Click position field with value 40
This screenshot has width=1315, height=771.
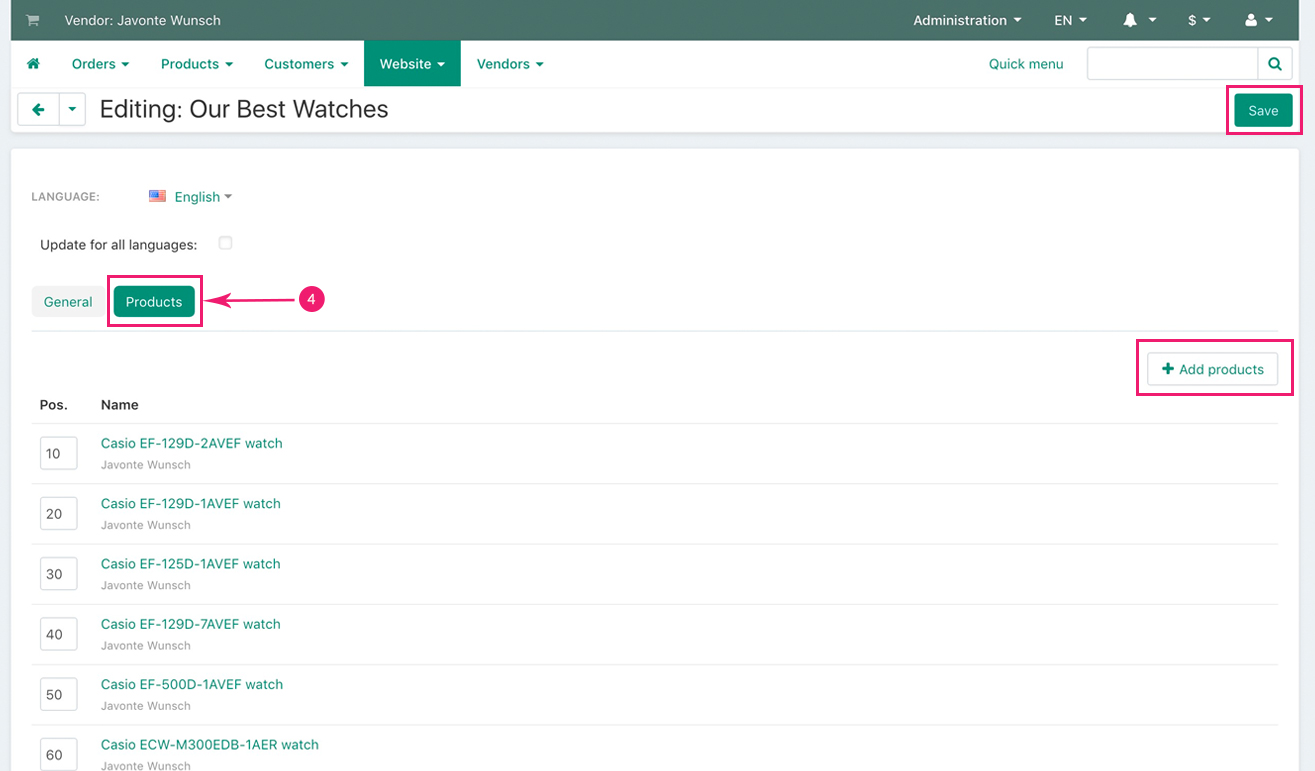(x=59, y=634)
